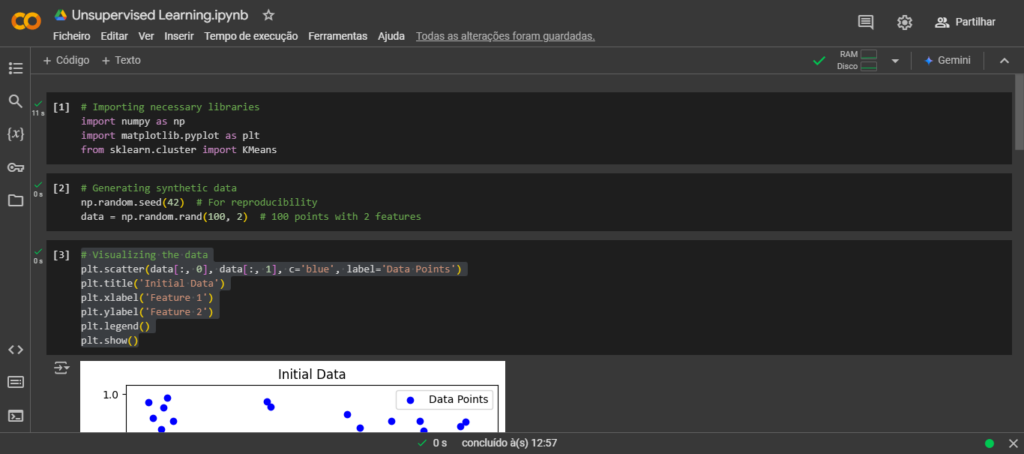Image resolution: width=1024 pixels, height=454 pixels.
Task: Toggle the output view of cell 3
Action: [62, 368]
